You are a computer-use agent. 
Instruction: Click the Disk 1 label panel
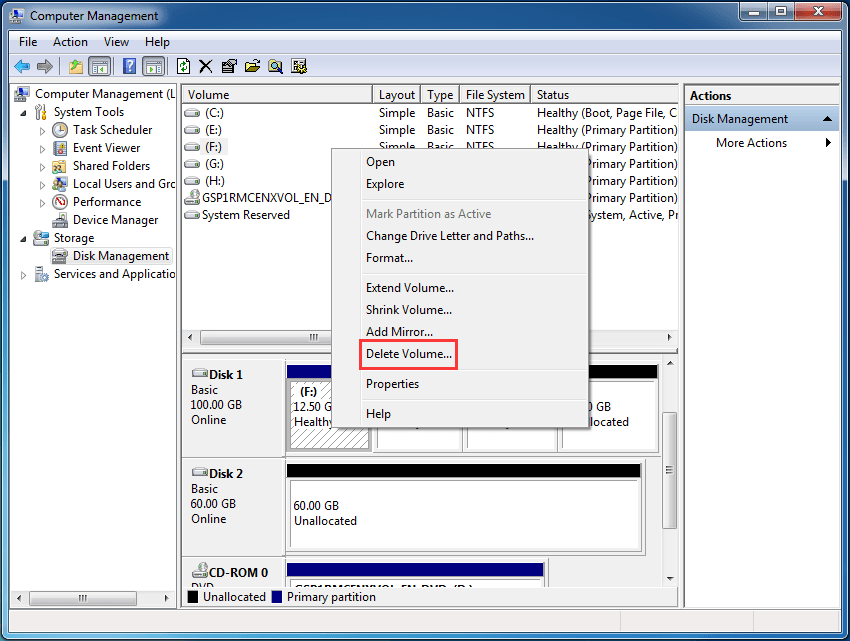click(233, 407)
